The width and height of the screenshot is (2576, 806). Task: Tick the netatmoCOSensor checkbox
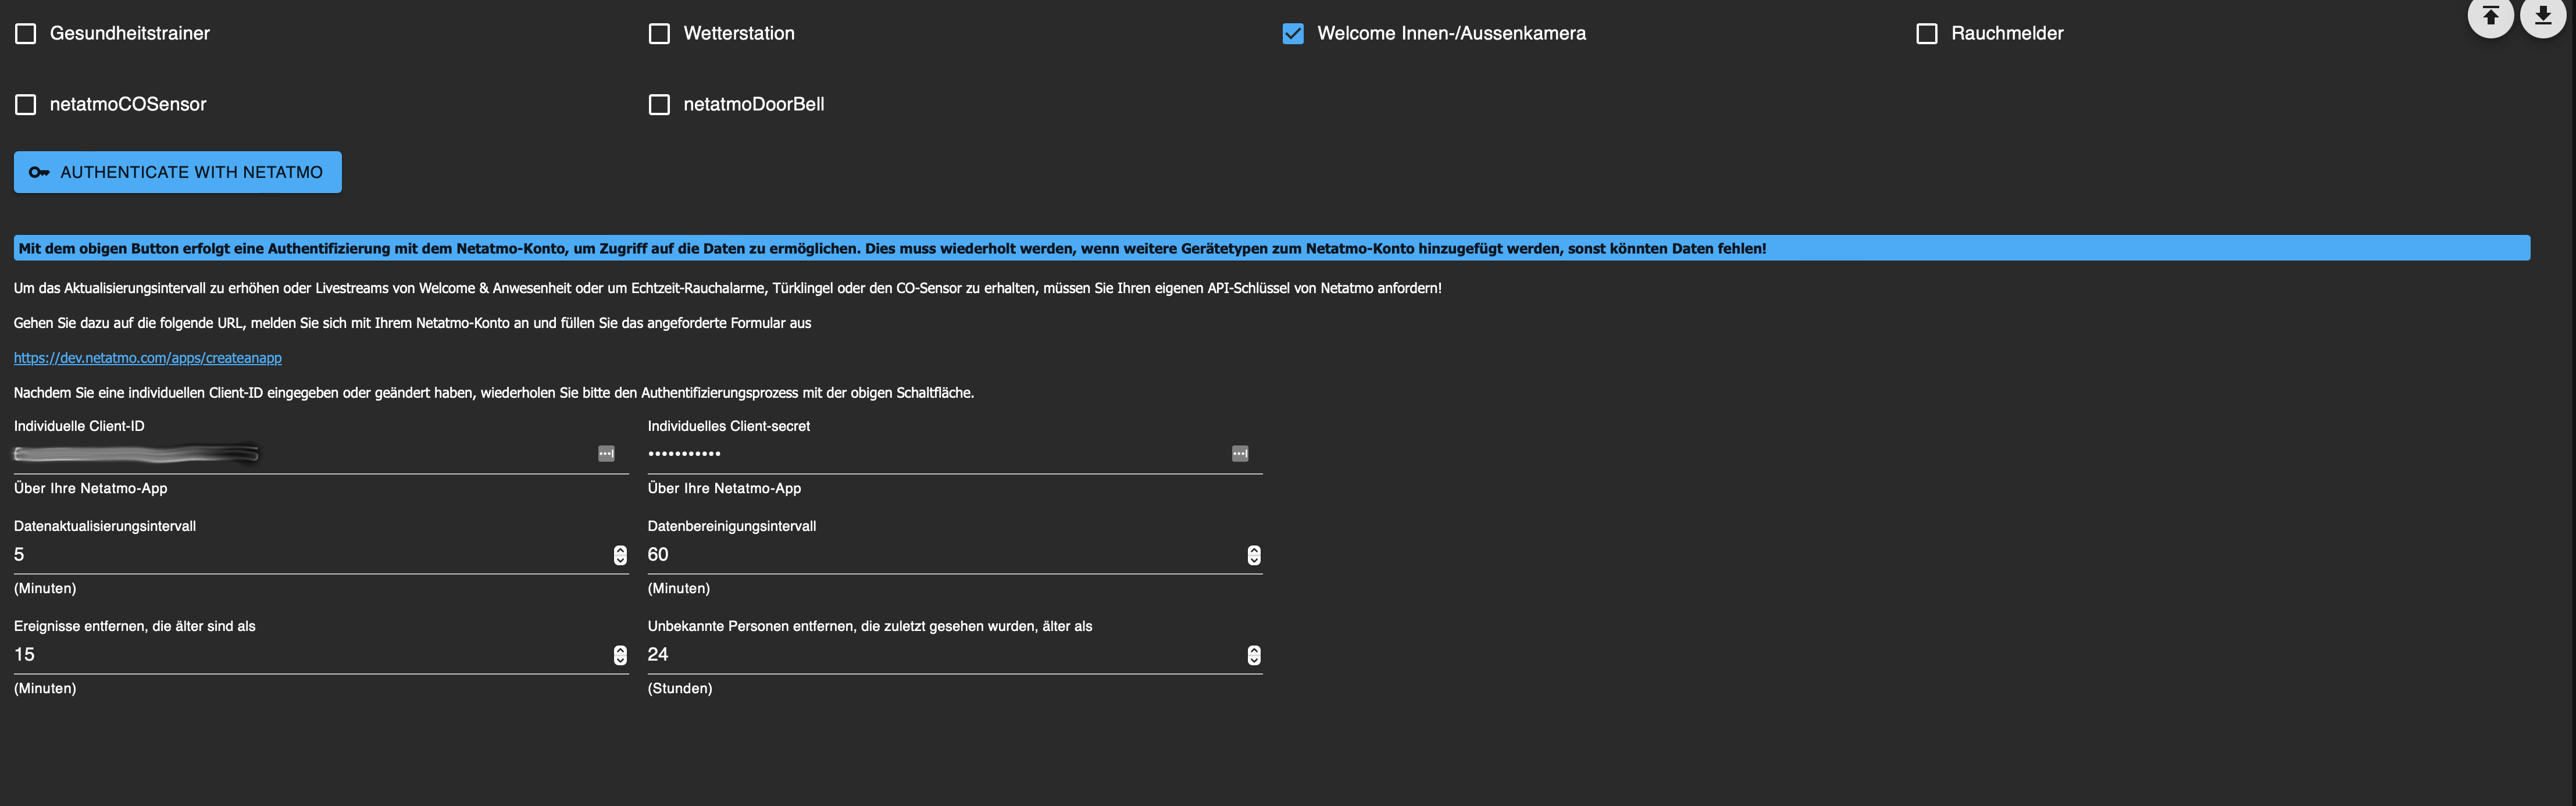click(26, 105)
